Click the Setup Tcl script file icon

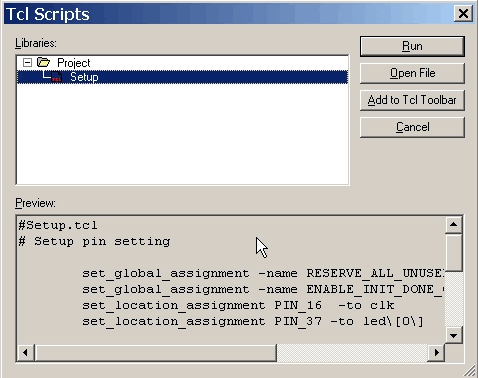tap(57, 77)
